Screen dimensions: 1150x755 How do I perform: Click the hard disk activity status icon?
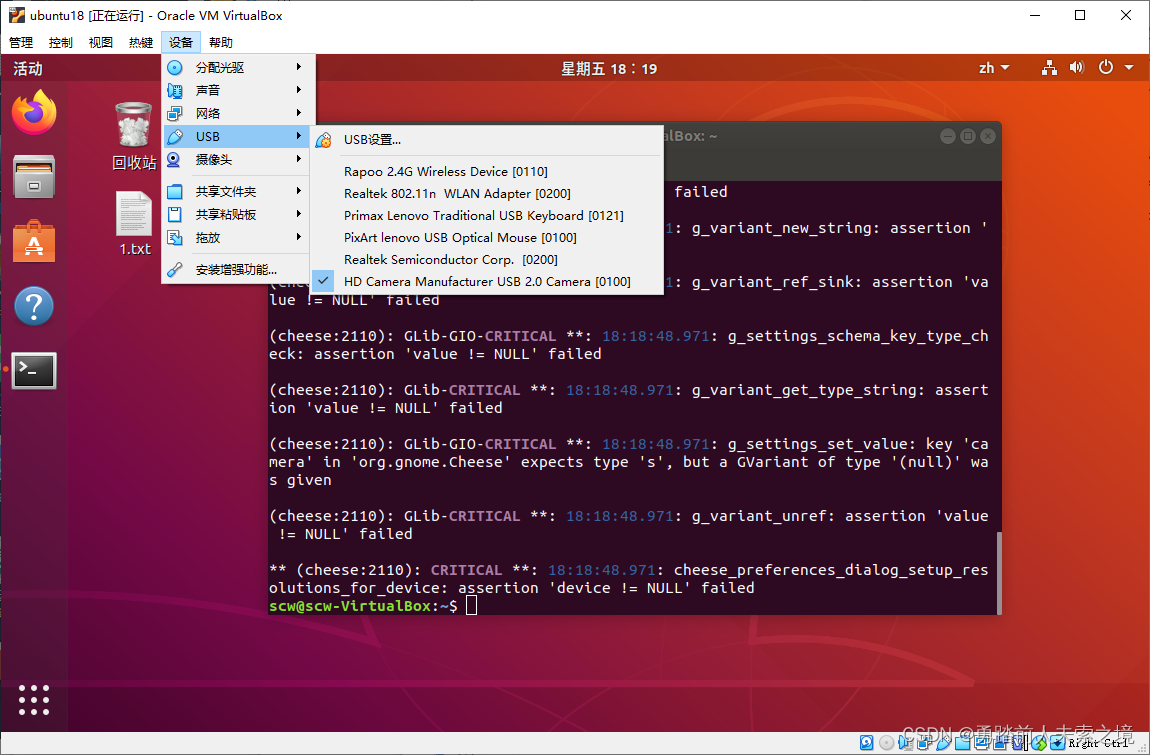[x=866, y=743]
